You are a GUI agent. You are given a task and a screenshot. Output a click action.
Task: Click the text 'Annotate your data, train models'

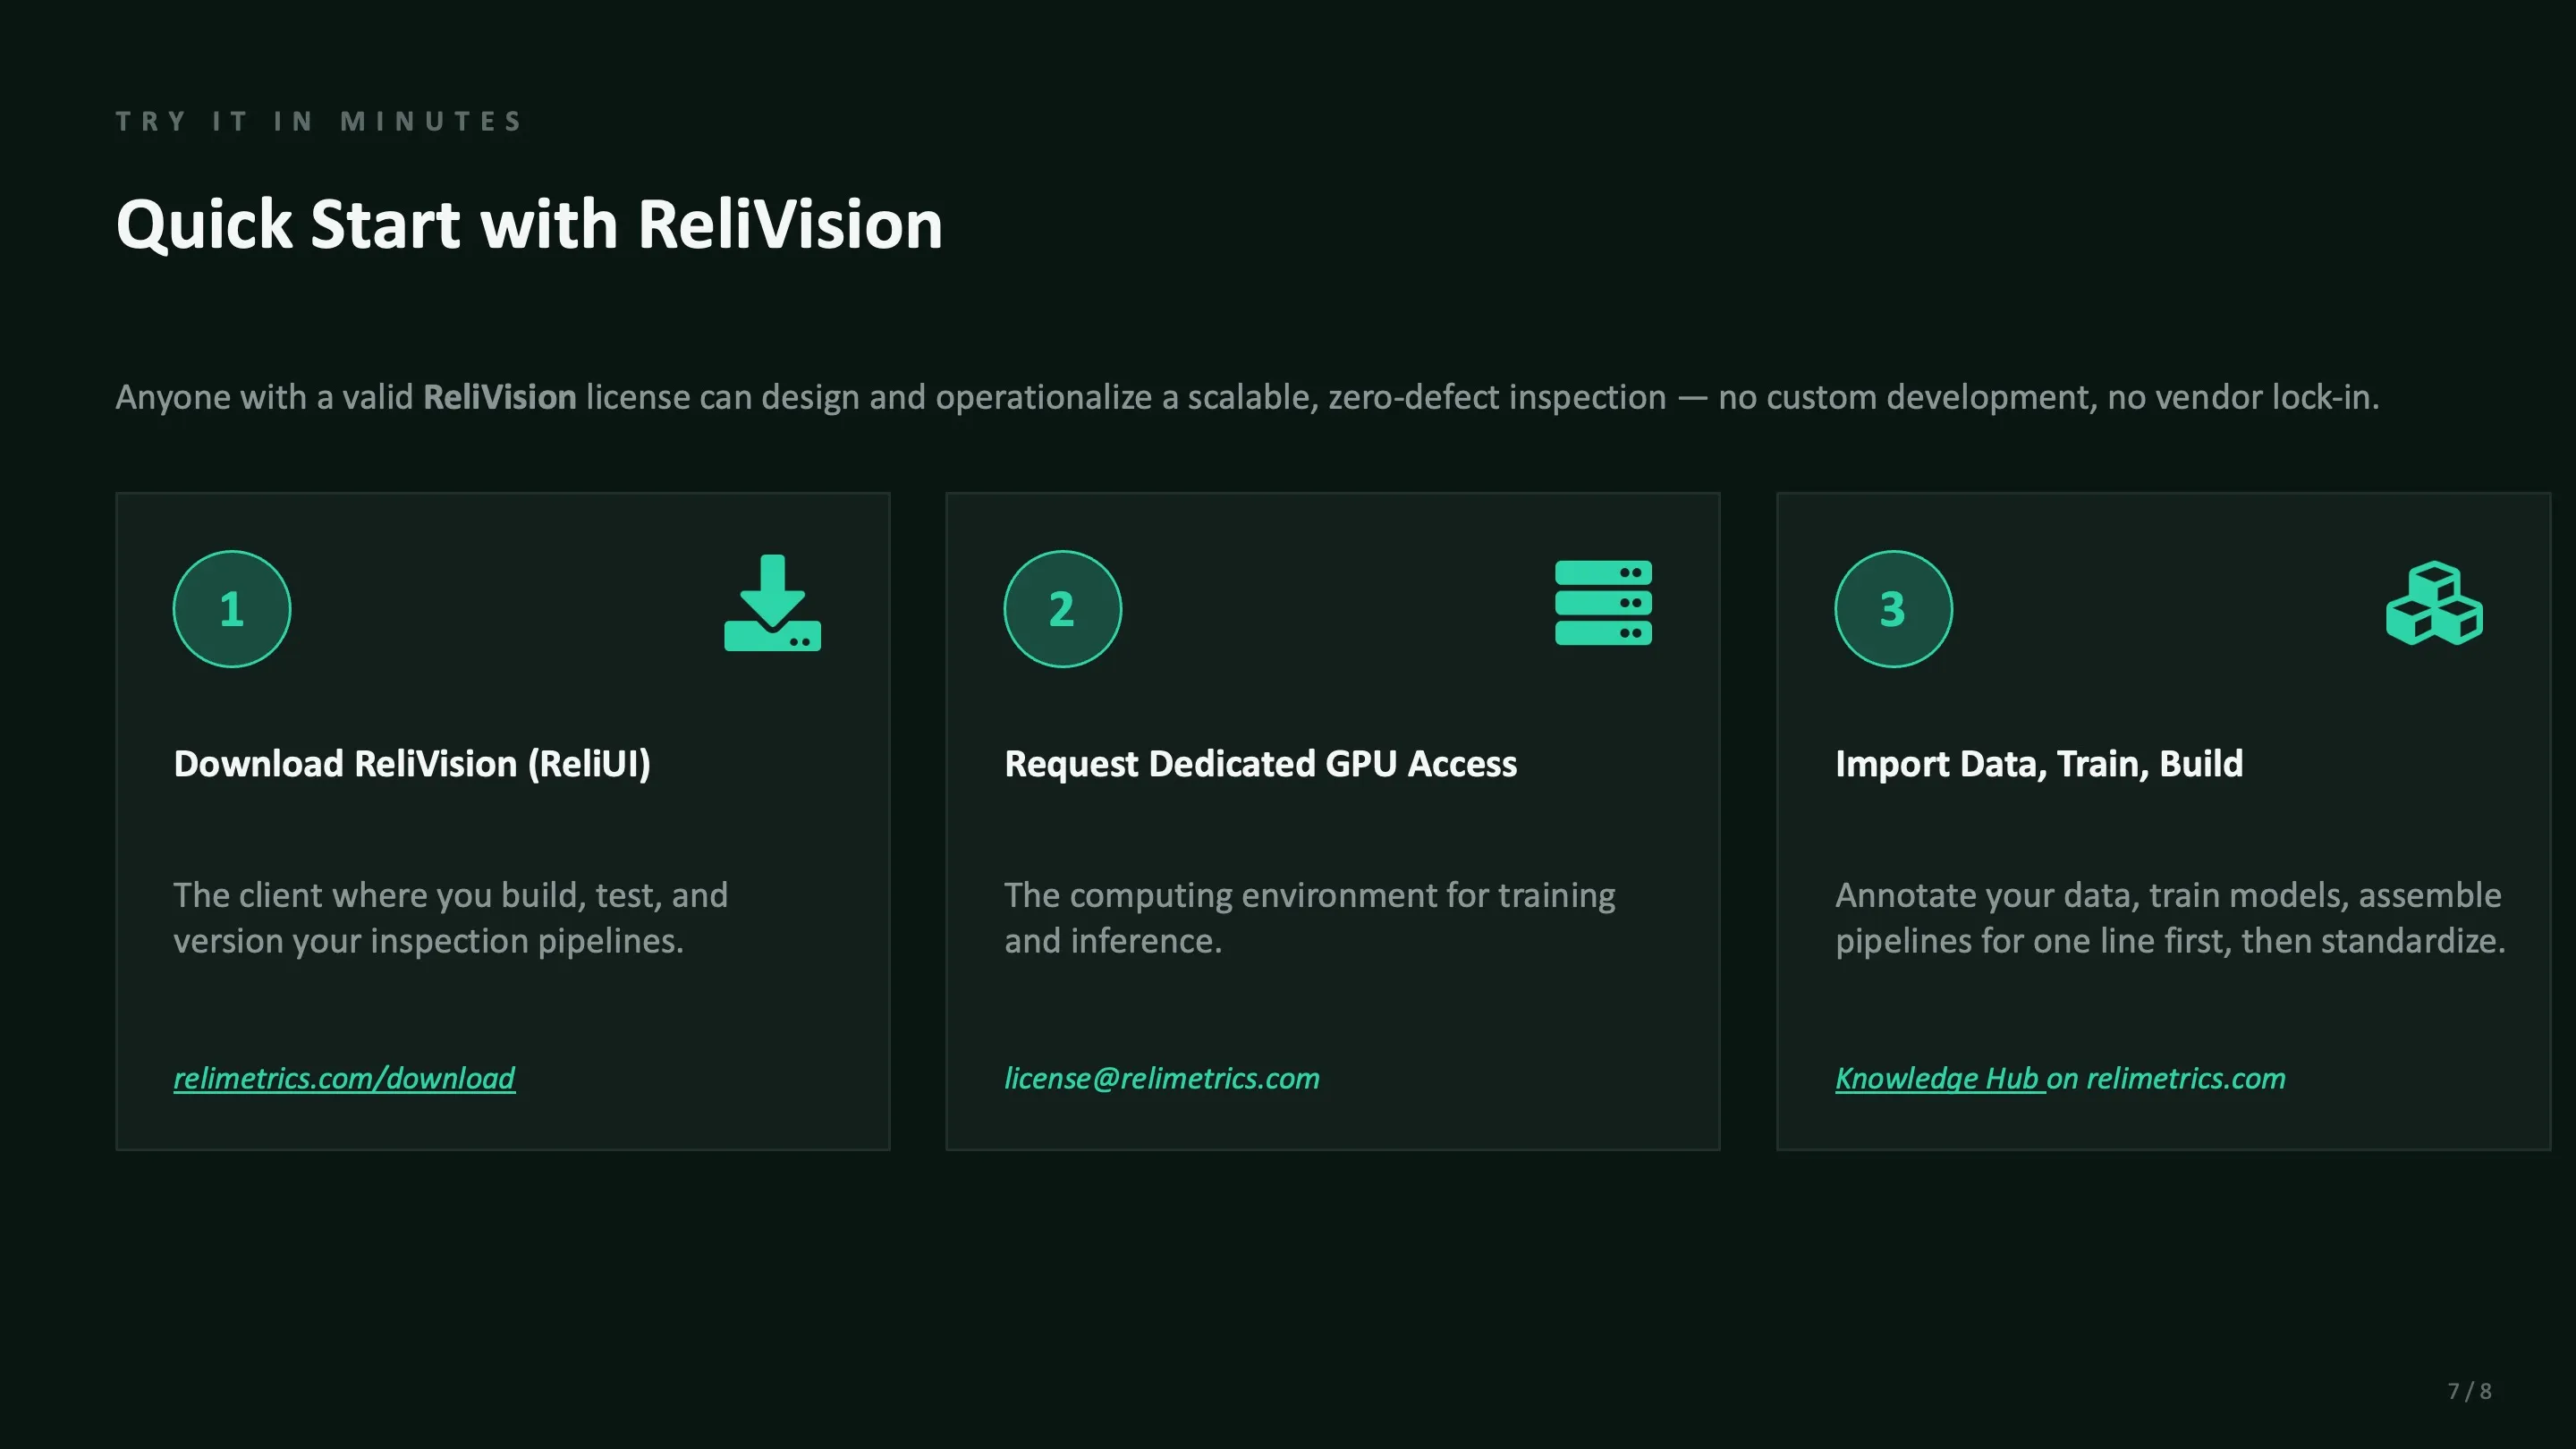click(x=2092, y=895)
